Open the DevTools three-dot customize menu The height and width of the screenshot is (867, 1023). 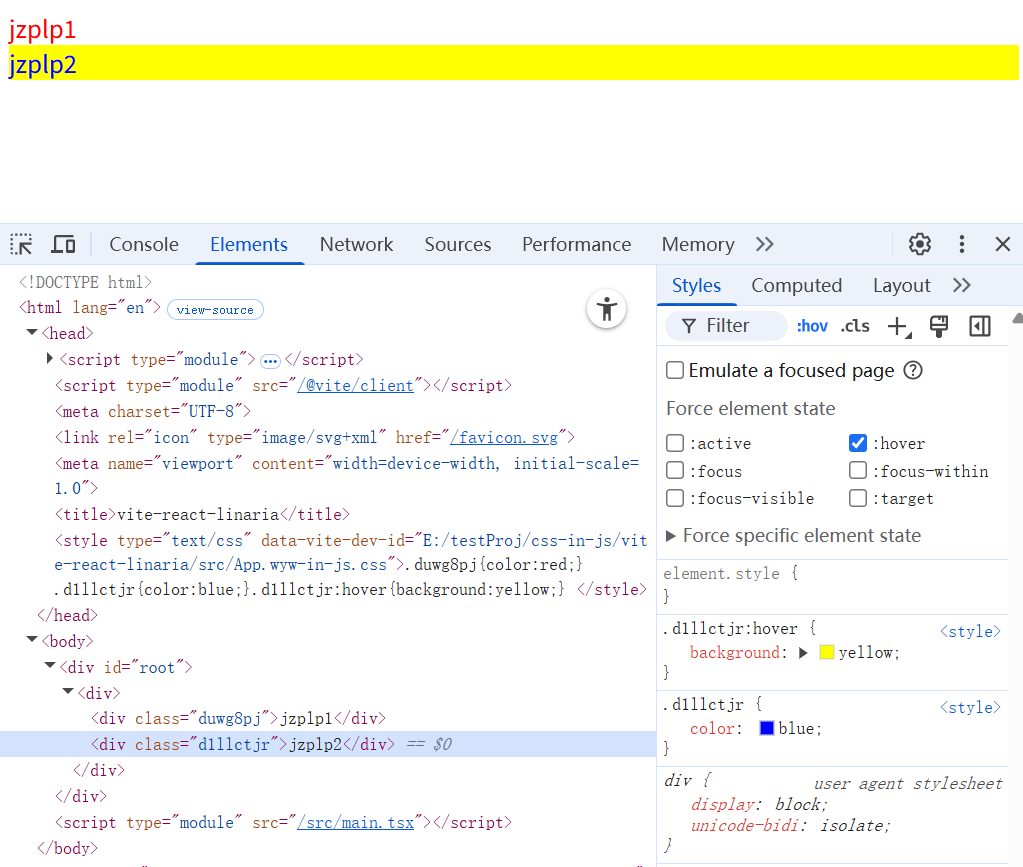(961, 245)
